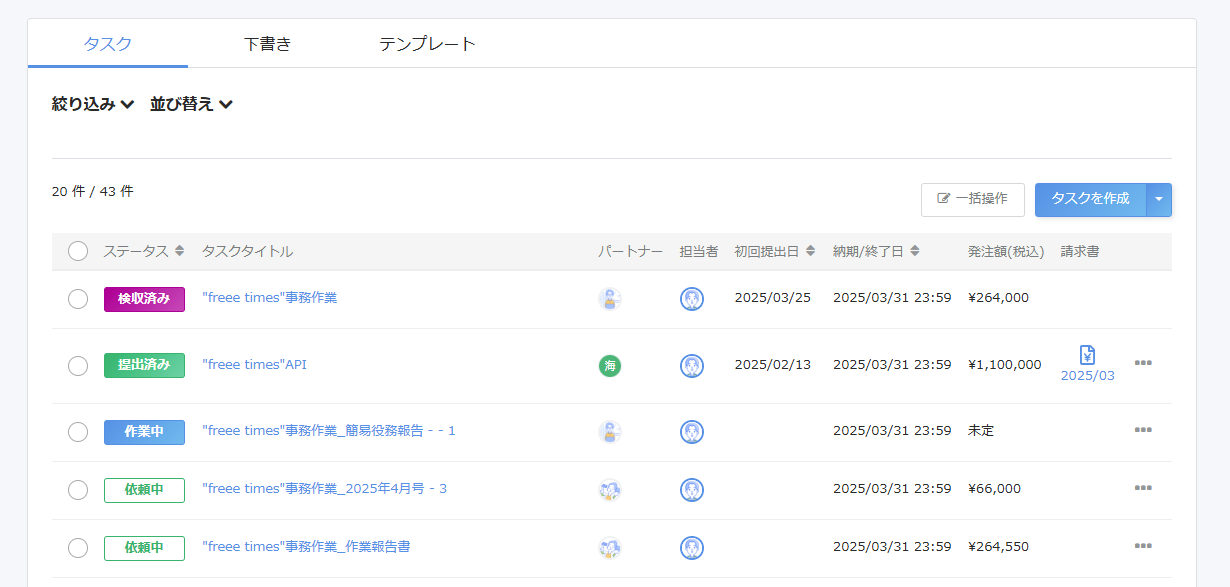Click the ¥1,100,000 amount cell
Screen dimensions: 1230x587
point(1004,364)
